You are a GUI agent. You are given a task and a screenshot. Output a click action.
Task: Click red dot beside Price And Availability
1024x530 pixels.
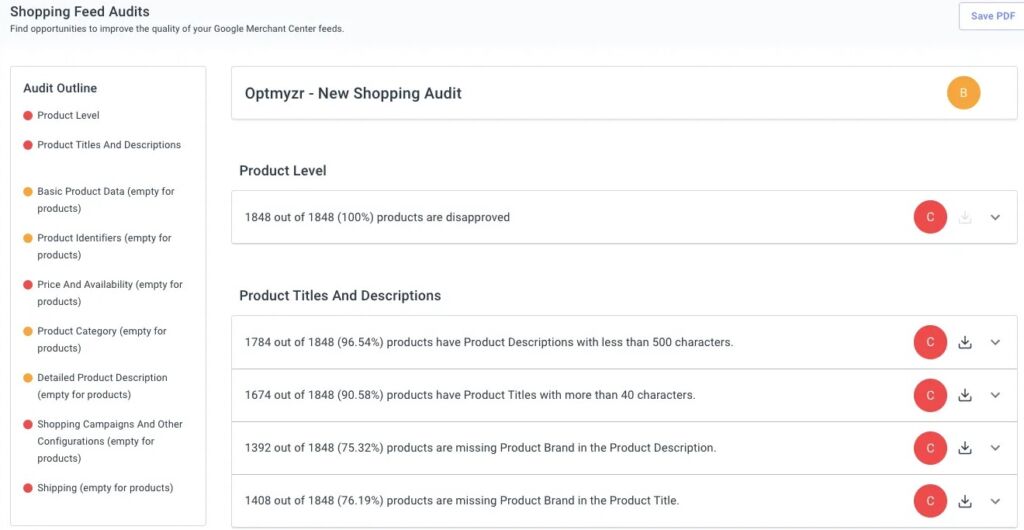tap(27, 285)
